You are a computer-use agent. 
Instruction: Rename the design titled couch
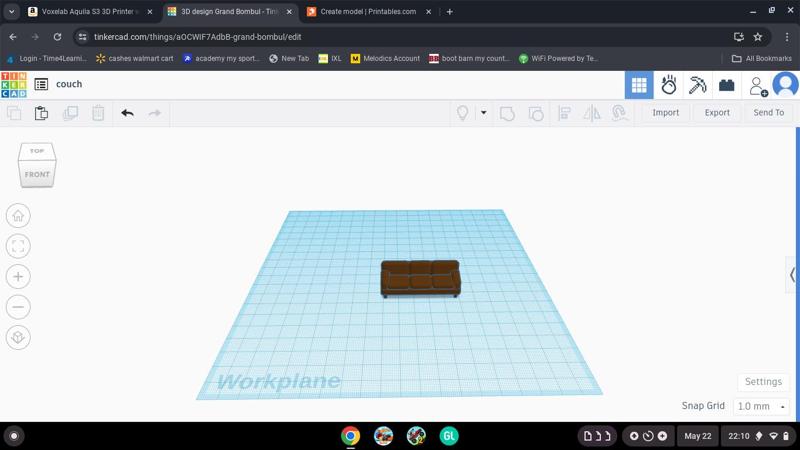[x=69, y=84]
